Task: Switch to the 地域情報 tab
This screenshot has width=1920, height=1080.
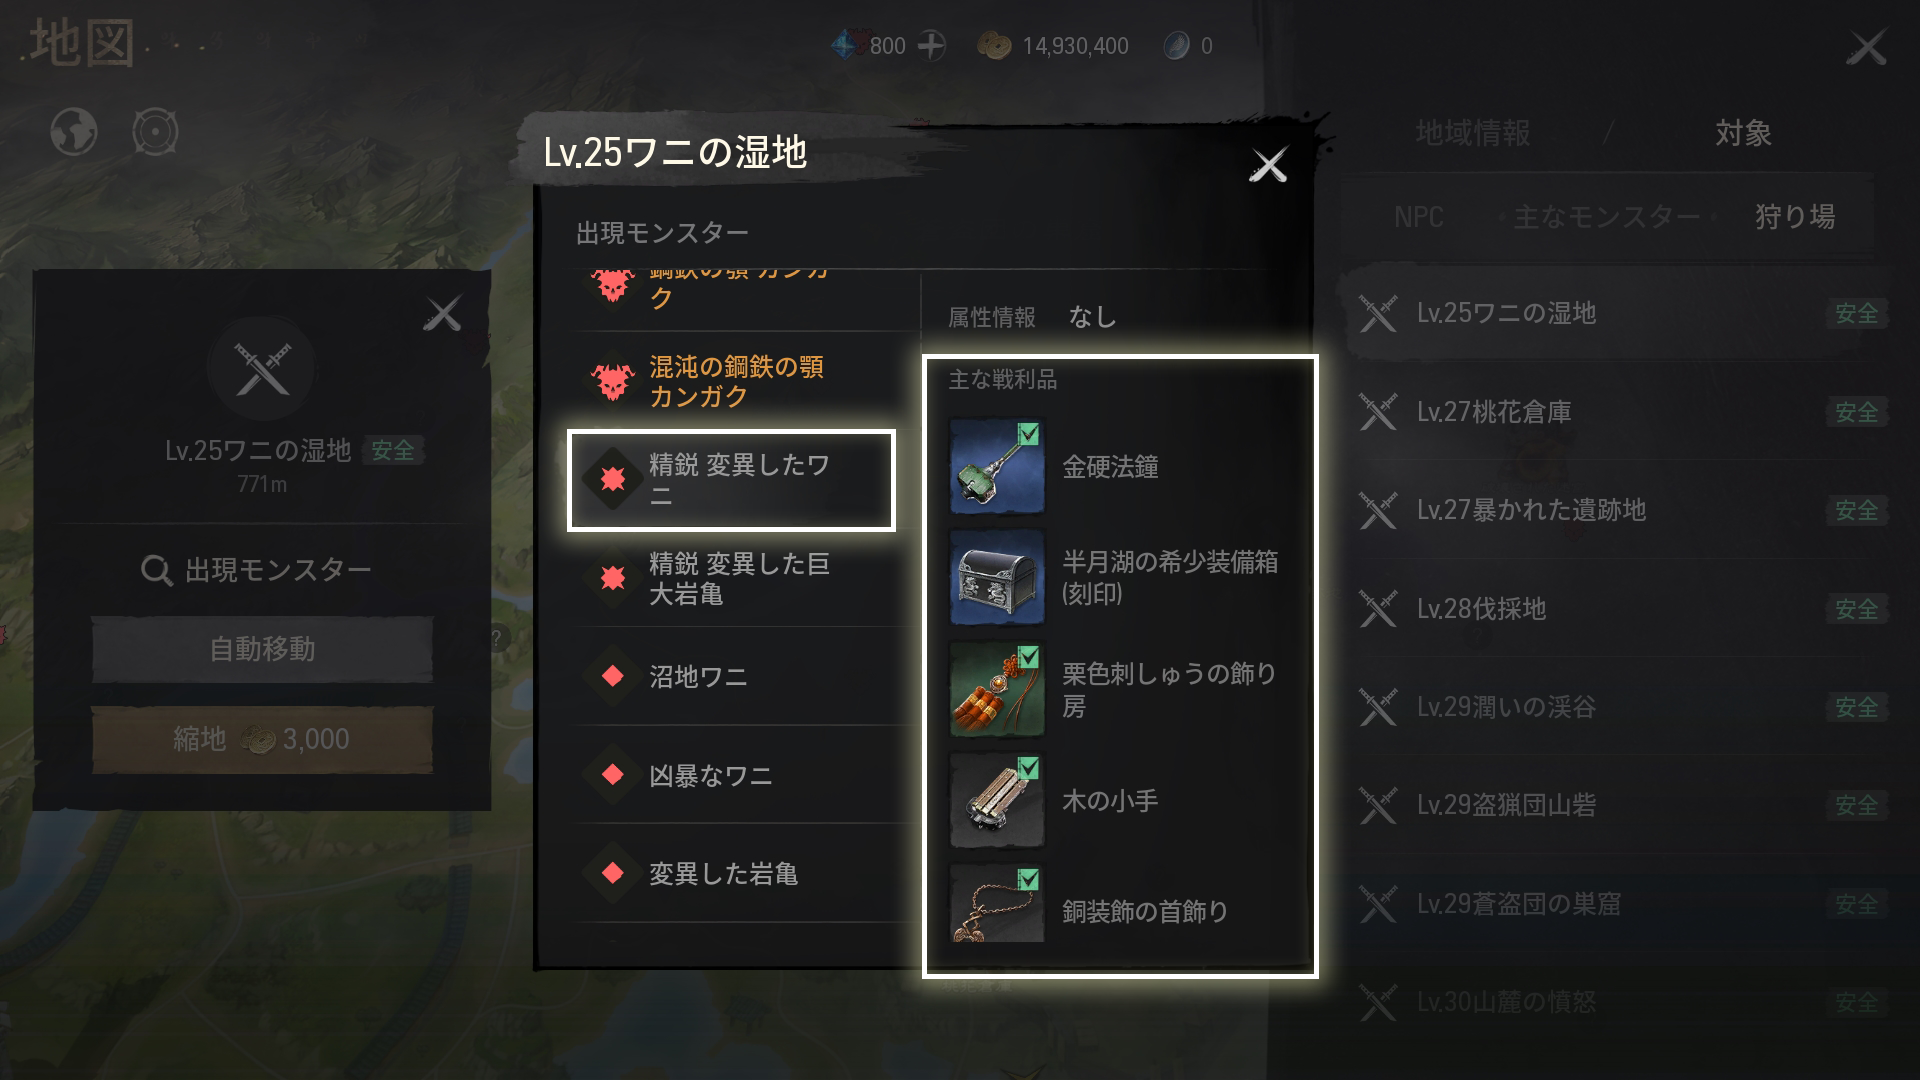Action: 1472,133
